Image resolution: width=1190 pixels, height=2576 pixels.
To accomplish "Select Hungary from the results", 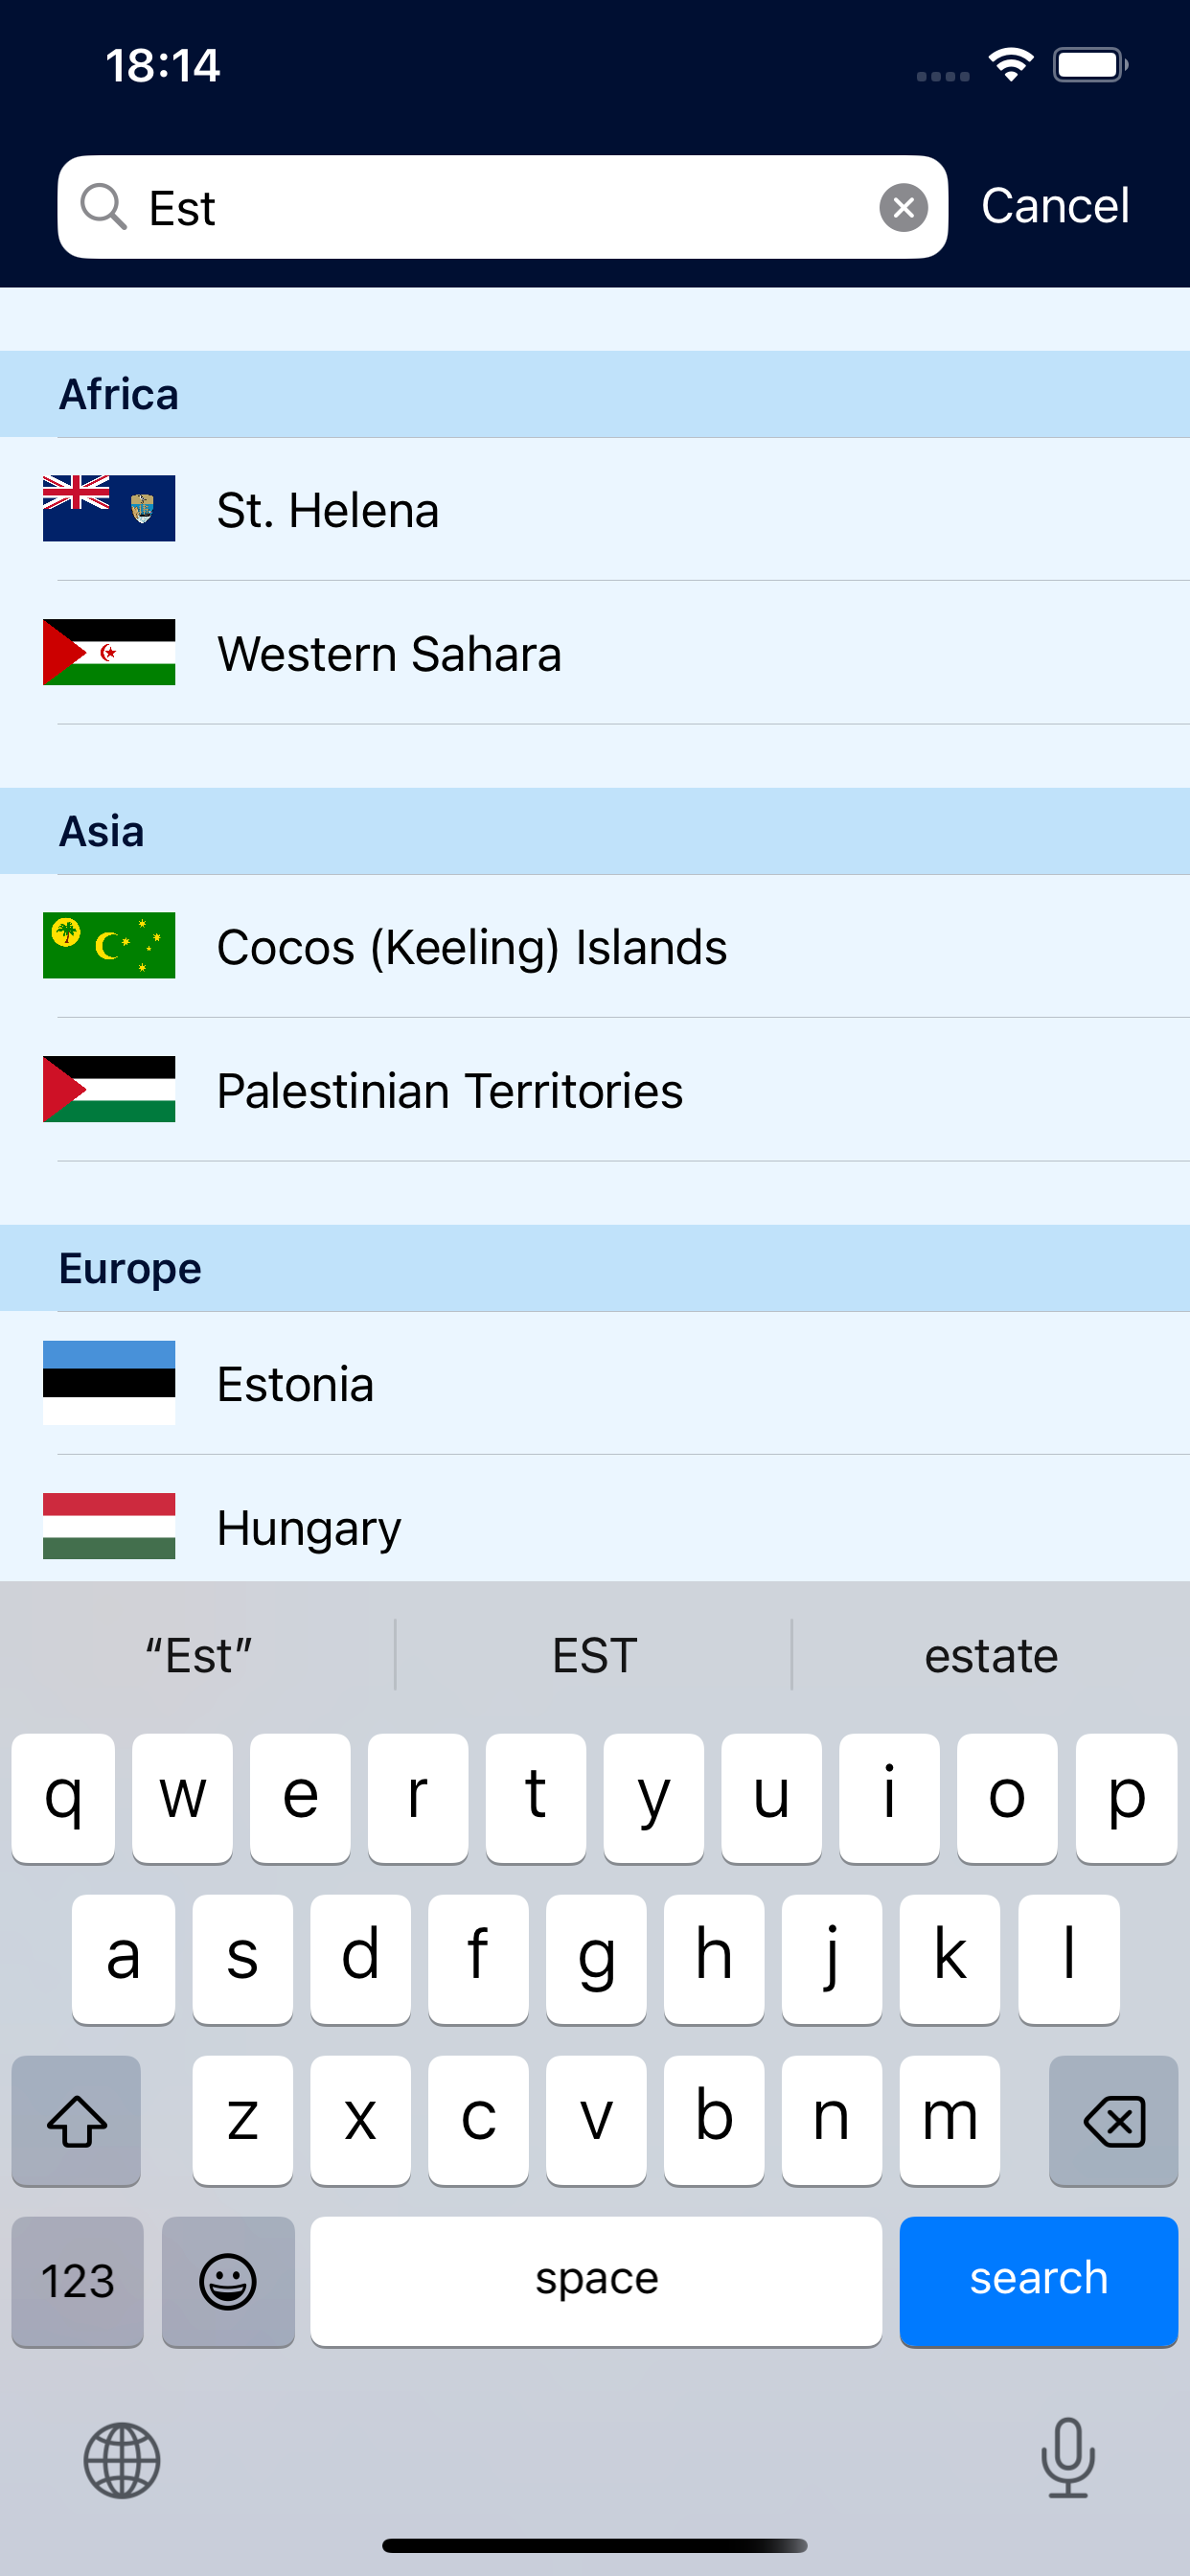I will [309, 1527].
